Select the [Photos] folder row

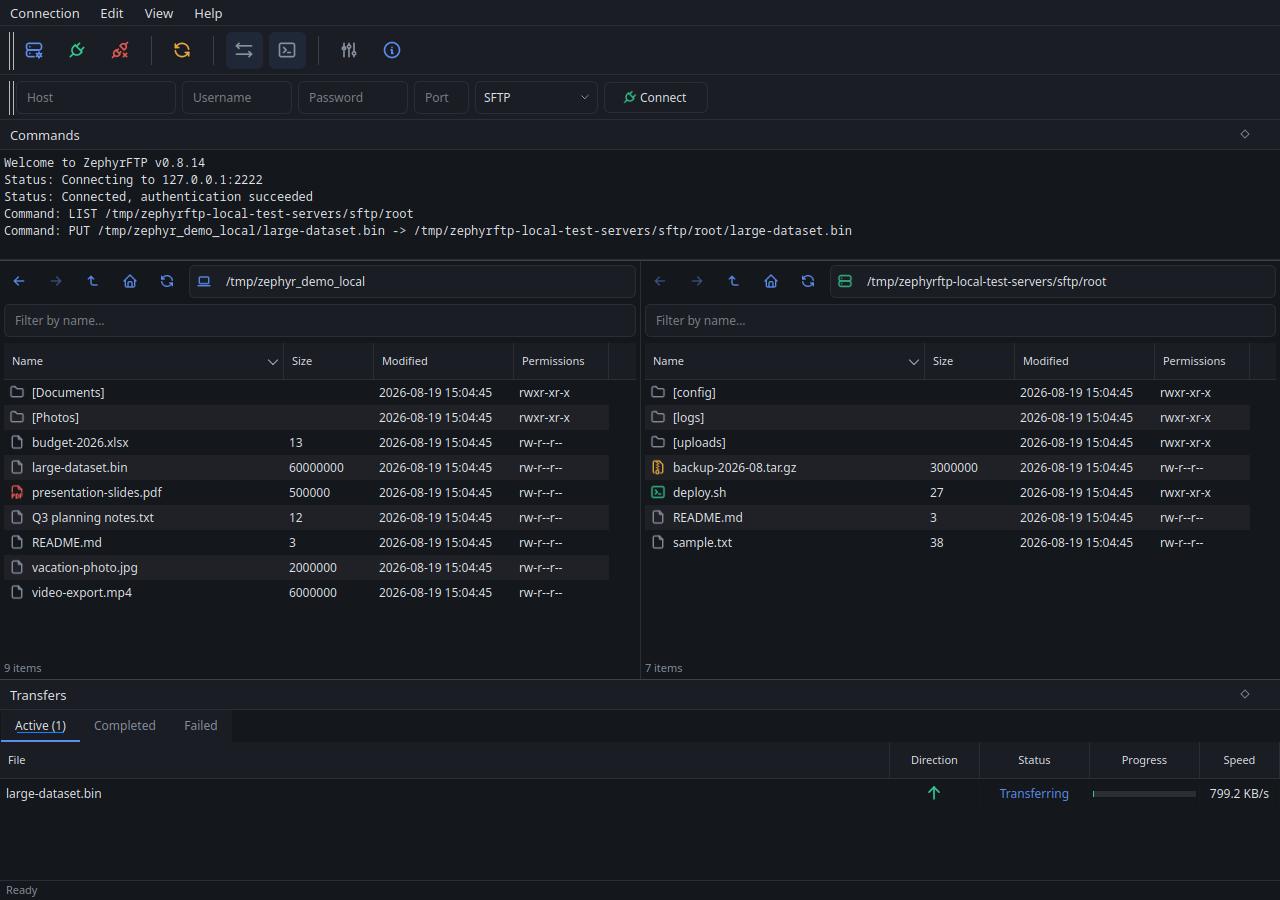[x=306, y=417]
